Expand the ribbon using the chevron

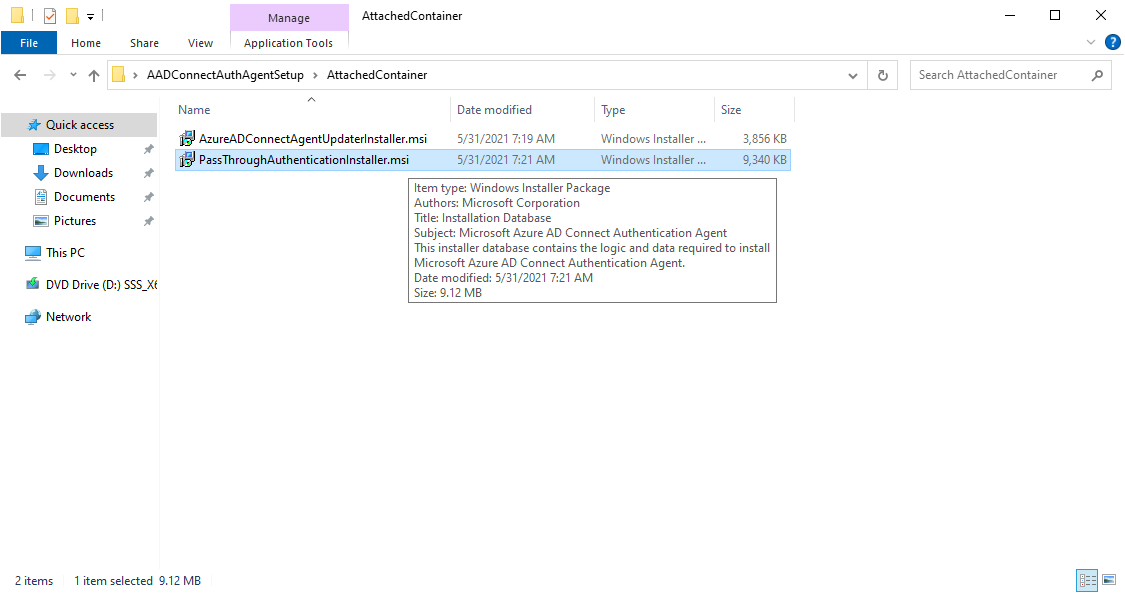pos(1091,43)
